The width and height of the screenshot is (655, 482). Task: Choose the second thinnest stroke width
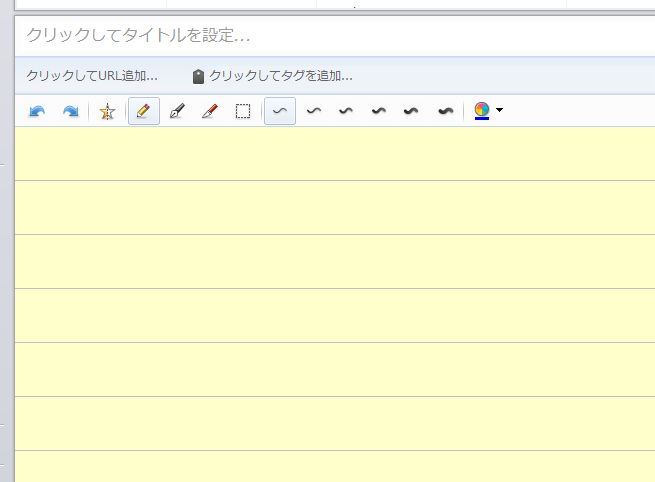314,111
